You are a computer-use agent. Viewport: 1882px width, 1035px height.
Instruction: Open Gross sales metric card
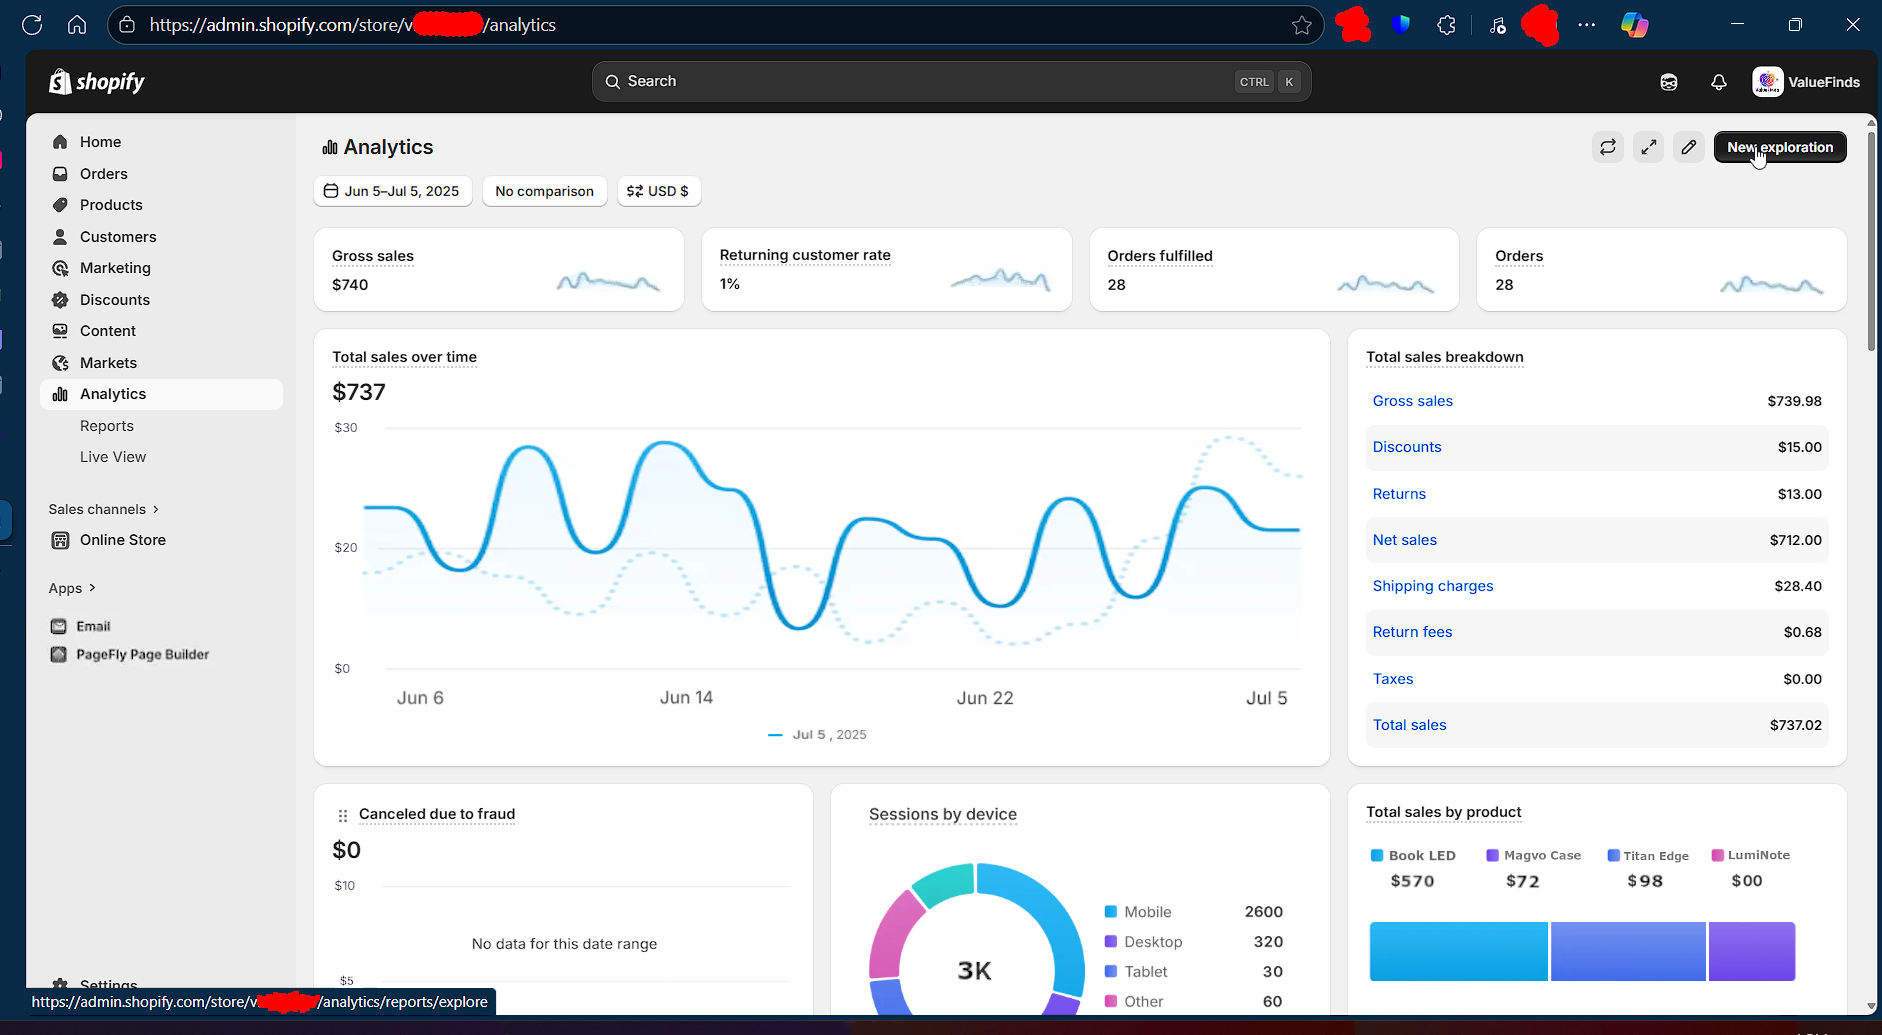click(x=498, y=270)
